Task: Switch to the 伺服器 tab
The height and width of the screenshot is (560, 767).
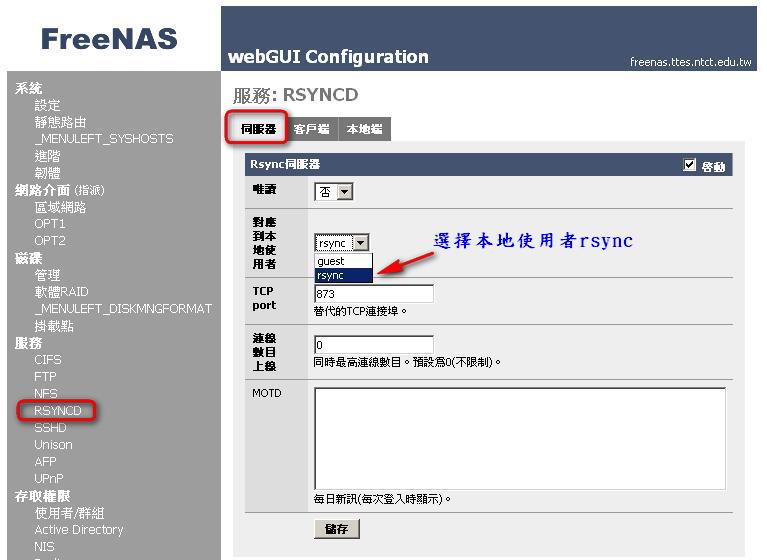Action: [258, 129]
